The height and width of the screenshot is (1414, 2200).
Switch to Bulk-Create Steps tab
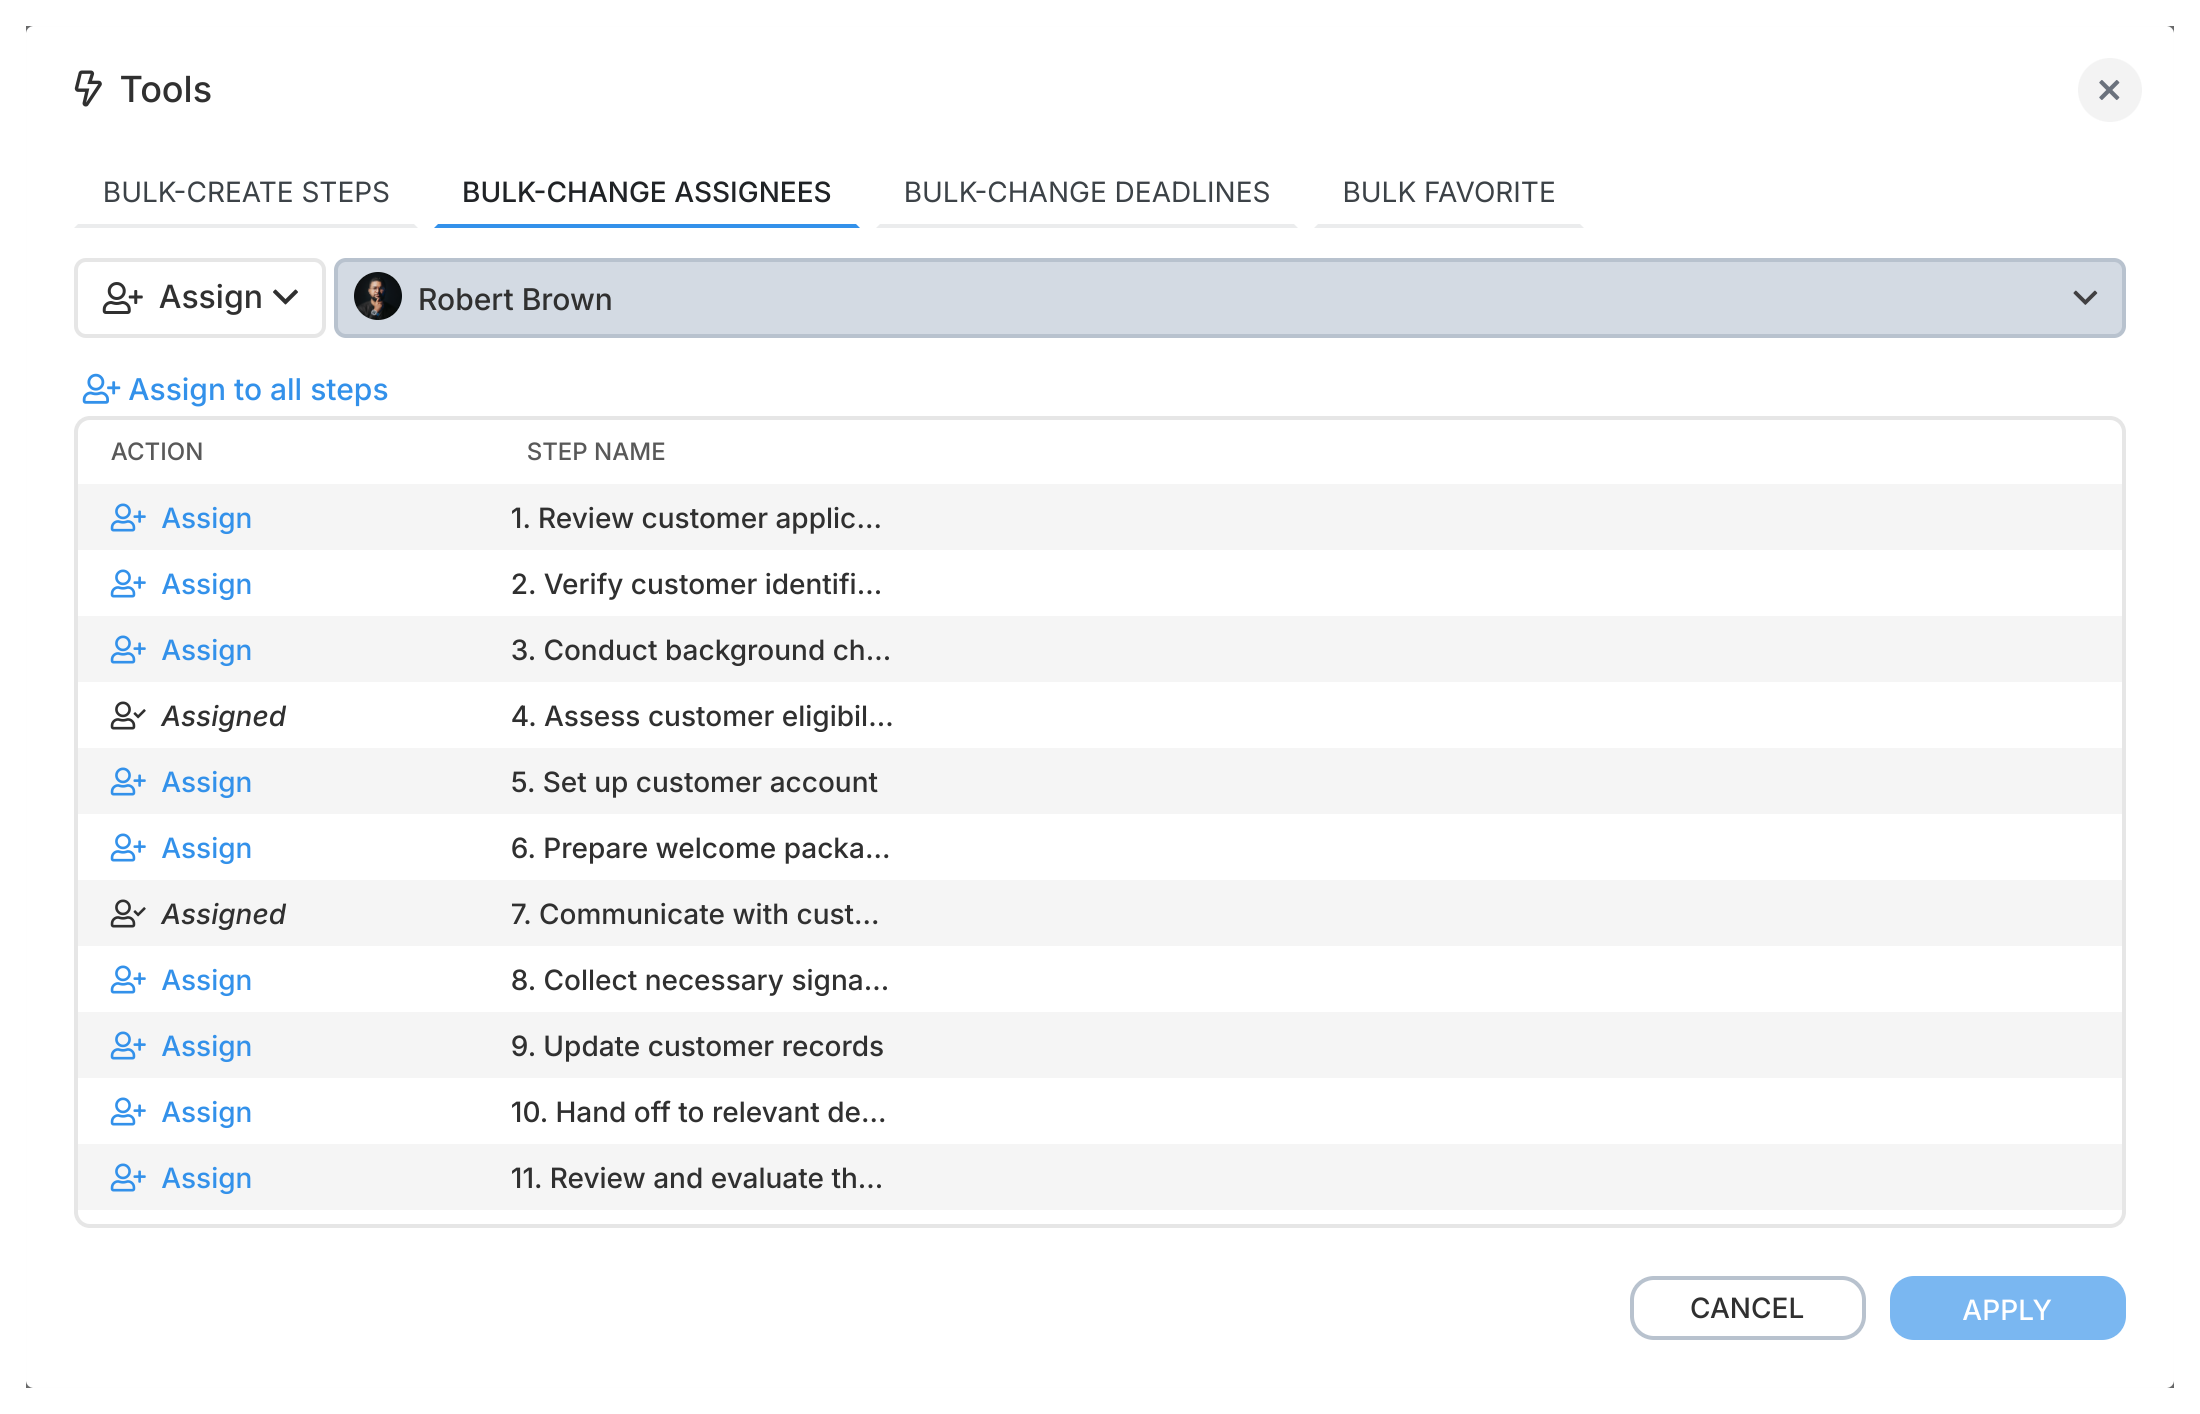[246, 192]
